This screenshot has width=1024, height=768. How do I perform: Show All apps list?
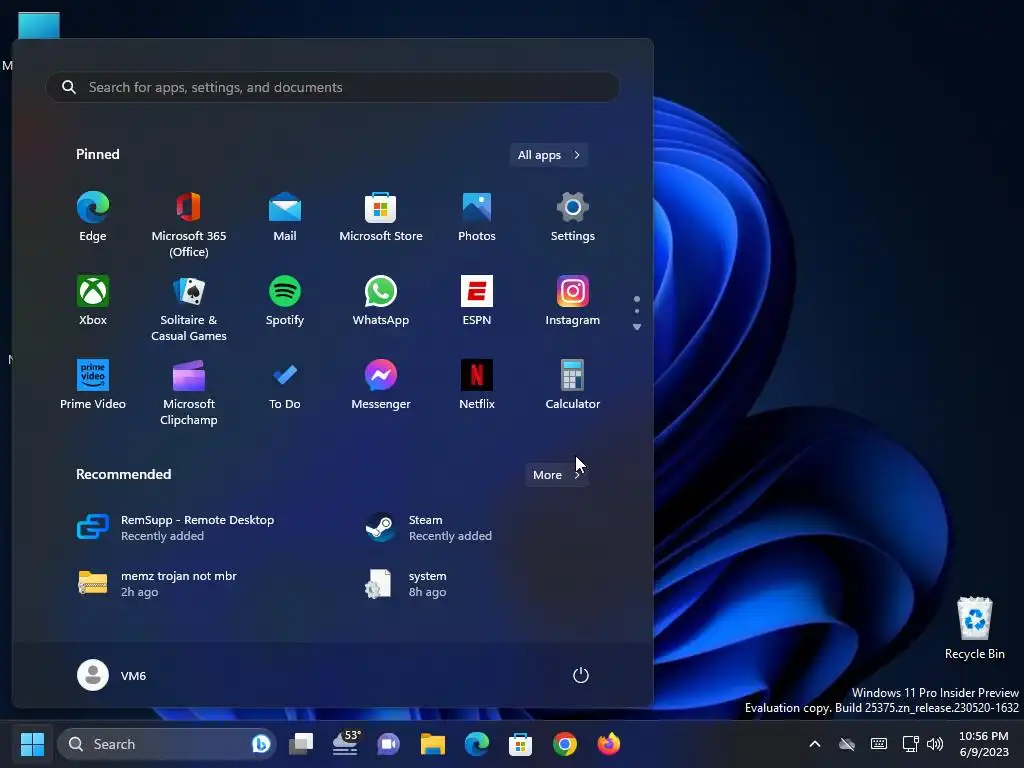tap(549, 155)
